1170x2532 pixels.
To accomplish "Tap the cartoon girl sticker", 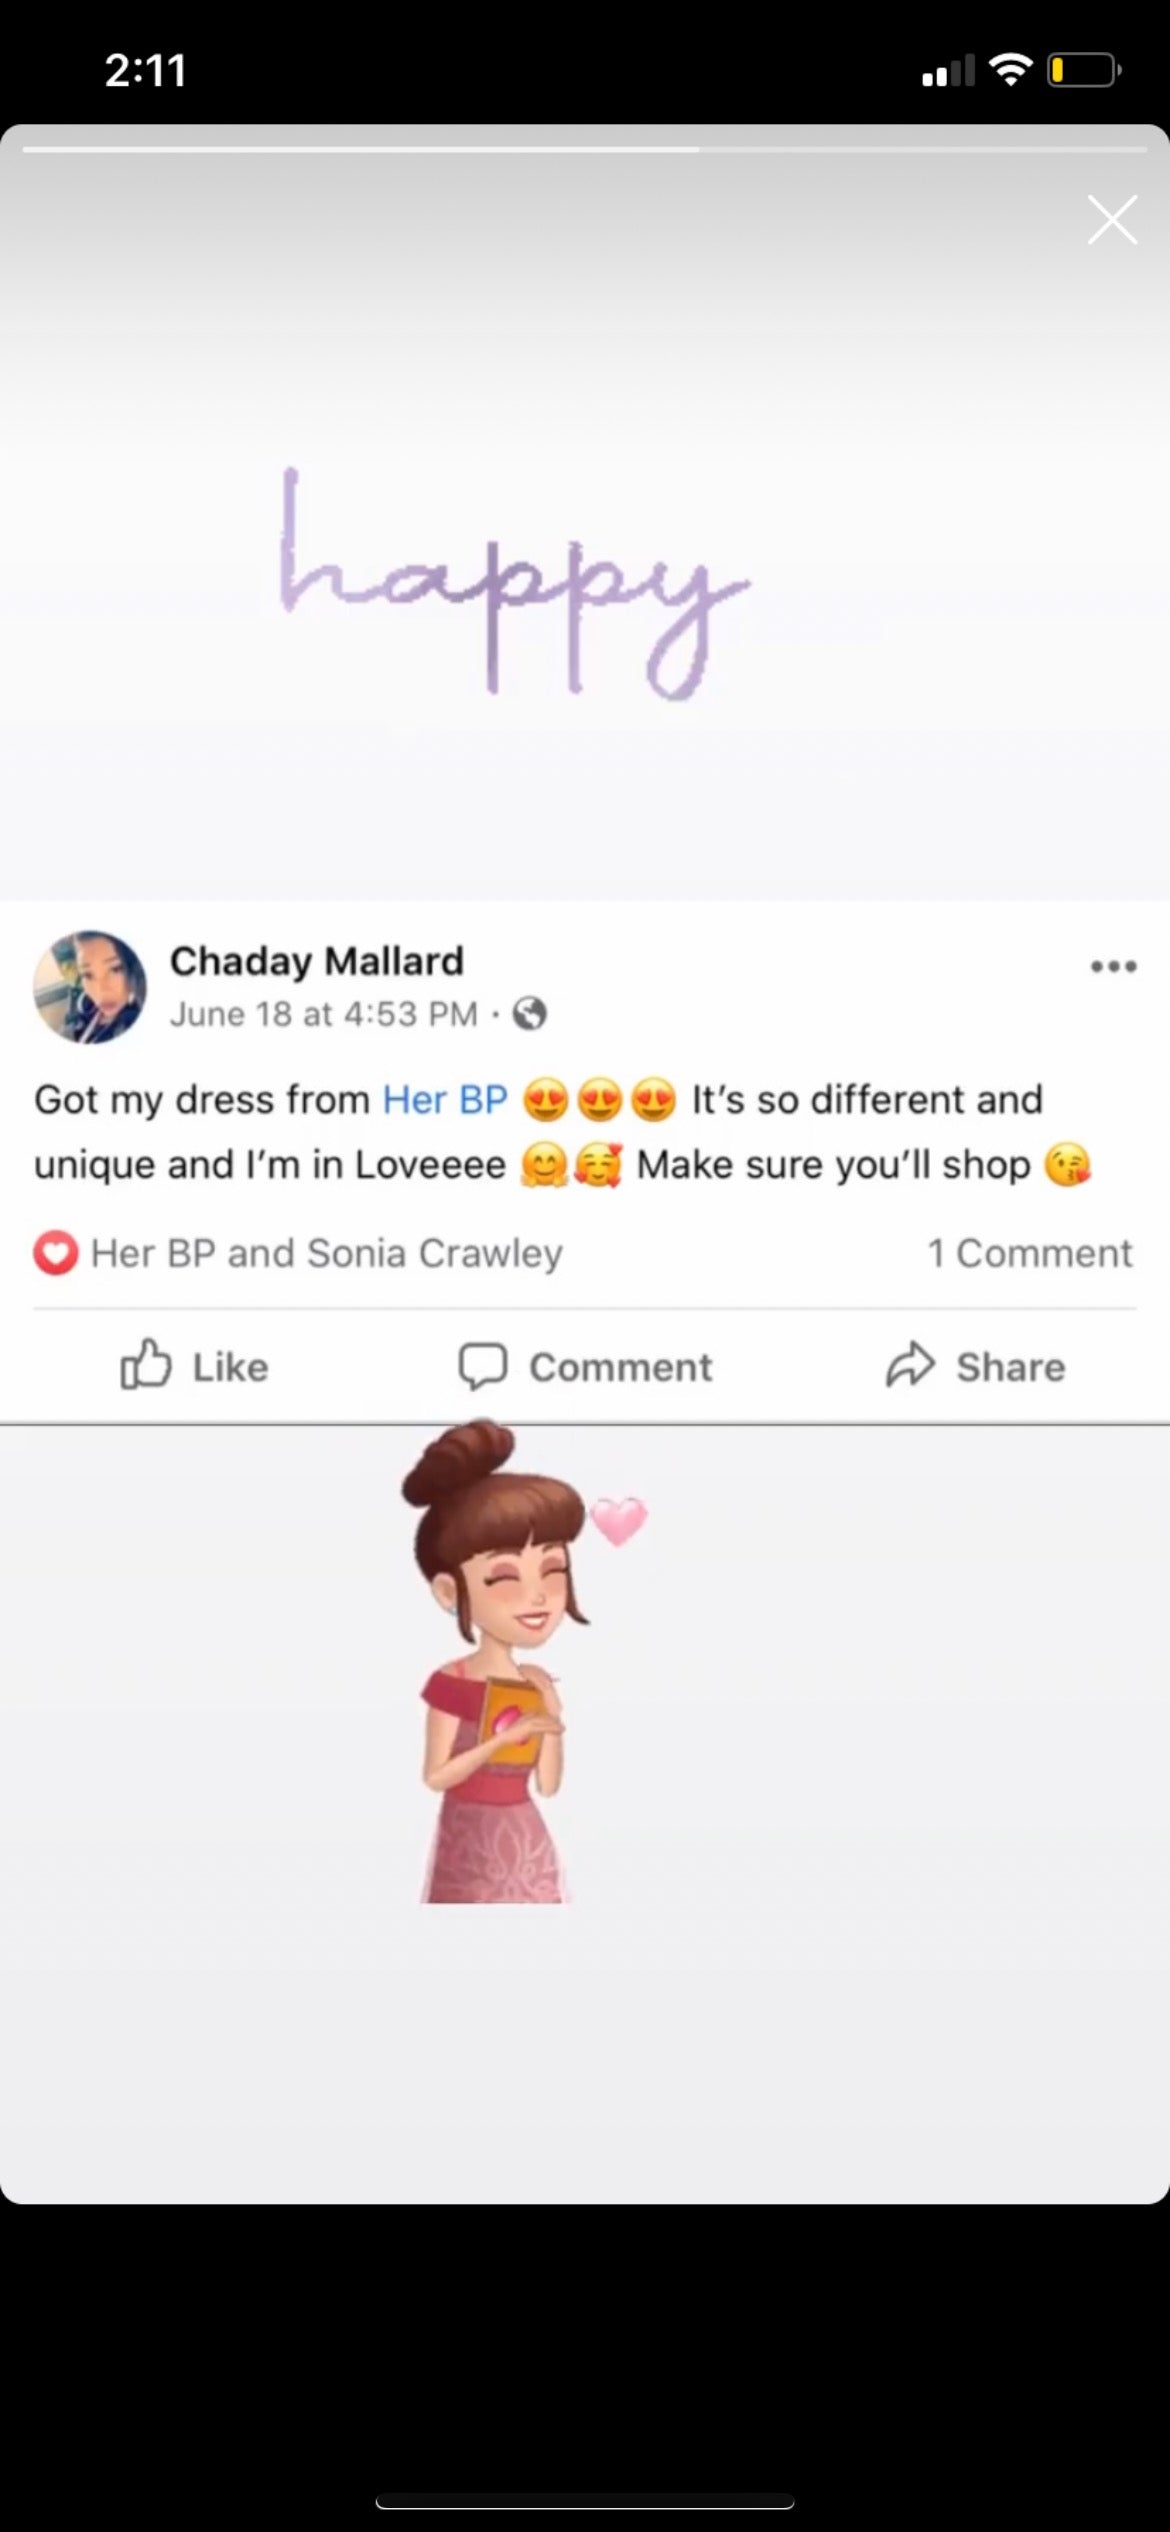I will (x=497, y=1660).
